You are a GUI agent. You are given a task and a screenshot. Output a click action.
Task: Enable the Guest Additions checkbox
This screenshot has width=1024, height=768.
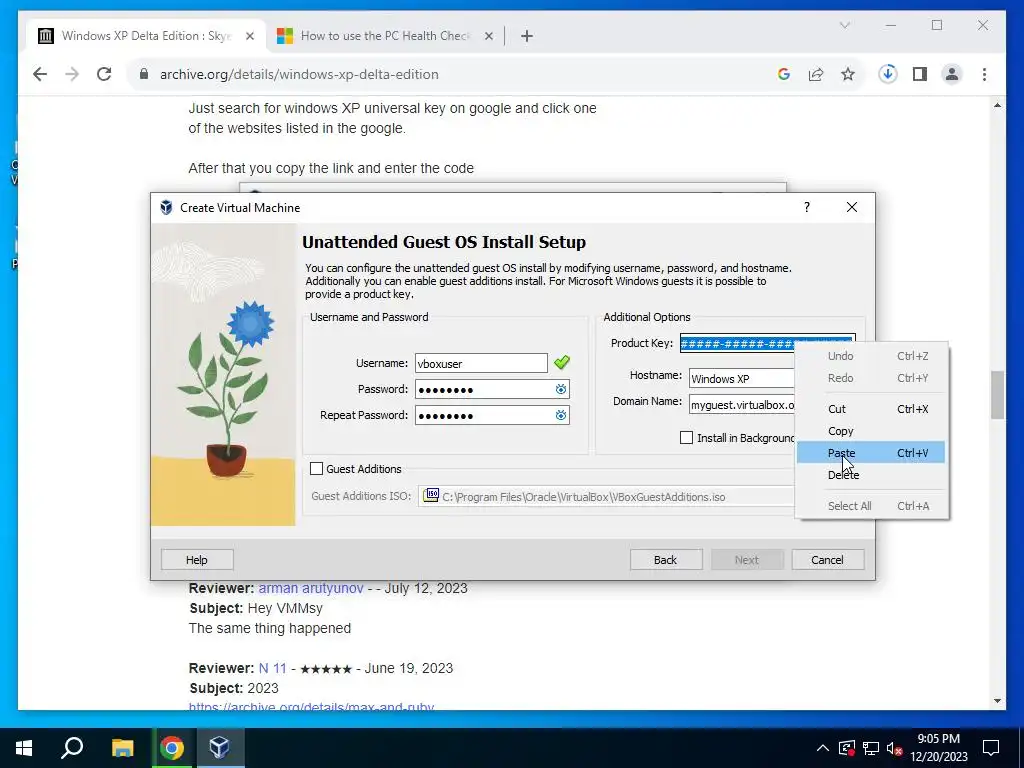point(316,468)
